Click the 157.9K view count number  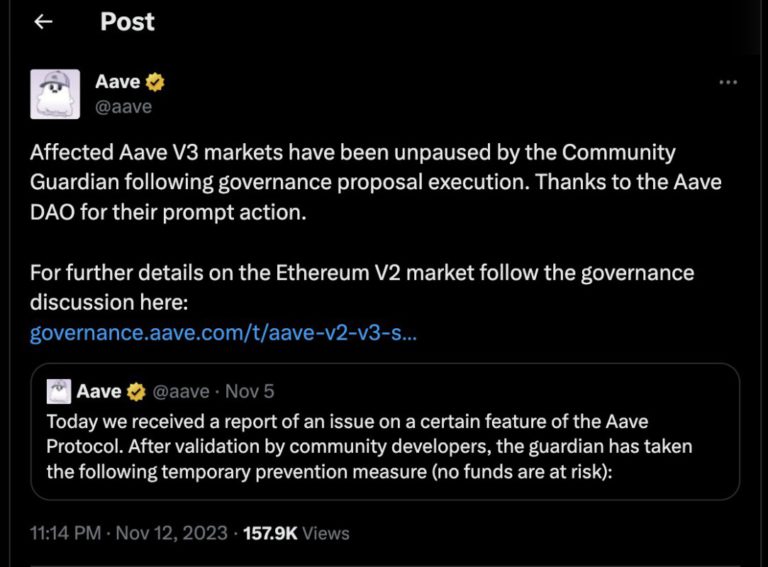pyautogui.click(x=268, y=533)
